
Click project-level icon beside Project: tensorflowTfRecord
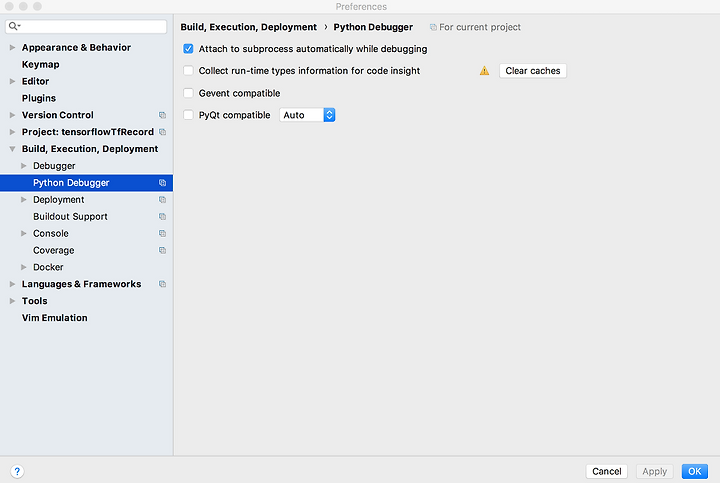point(163,132)
